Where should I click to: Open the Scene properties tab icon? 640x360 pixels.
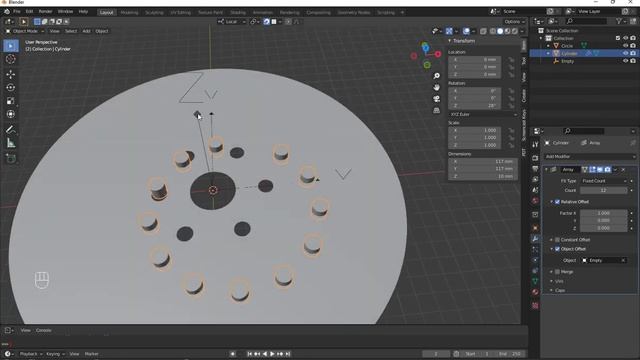[x=535, y=190]
